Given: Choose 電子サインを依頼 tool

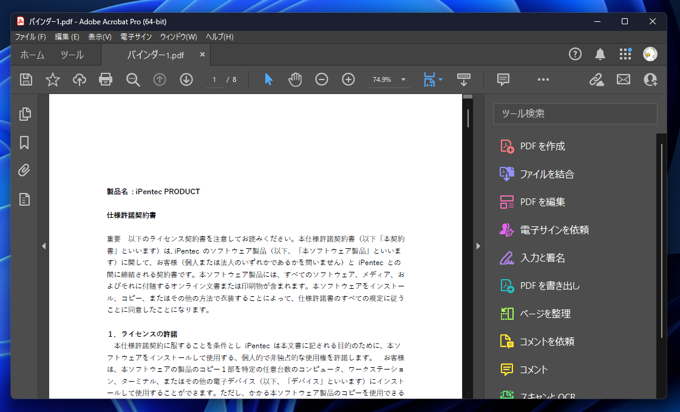Looking at the screenshot, I should [x=545, y=230].
